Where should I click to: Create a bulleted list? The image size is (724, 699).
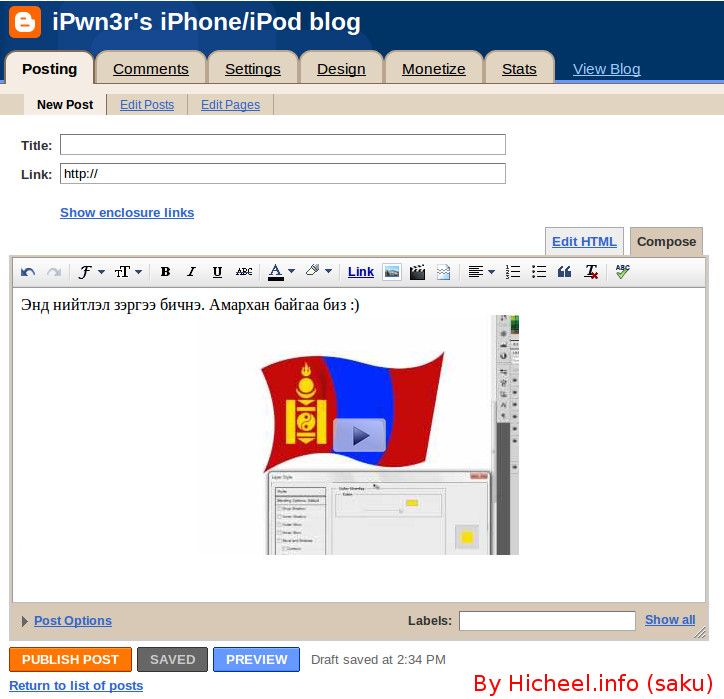[x=539, y=272]
